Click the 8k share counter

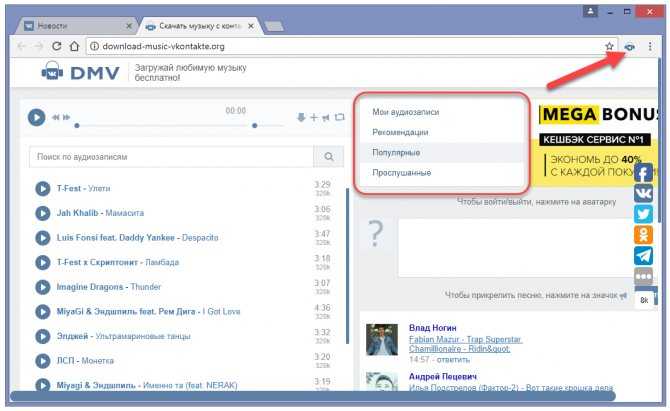pyautogui.click(x=644, y=300)
